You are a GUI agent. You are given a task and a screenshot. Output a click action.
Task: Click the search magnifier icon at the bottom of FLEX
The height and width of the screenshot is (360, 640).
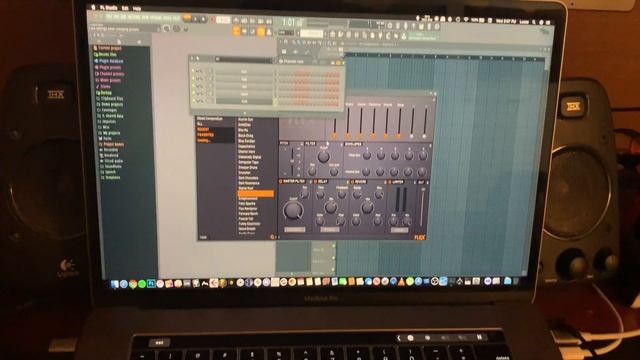pos(272,237)
